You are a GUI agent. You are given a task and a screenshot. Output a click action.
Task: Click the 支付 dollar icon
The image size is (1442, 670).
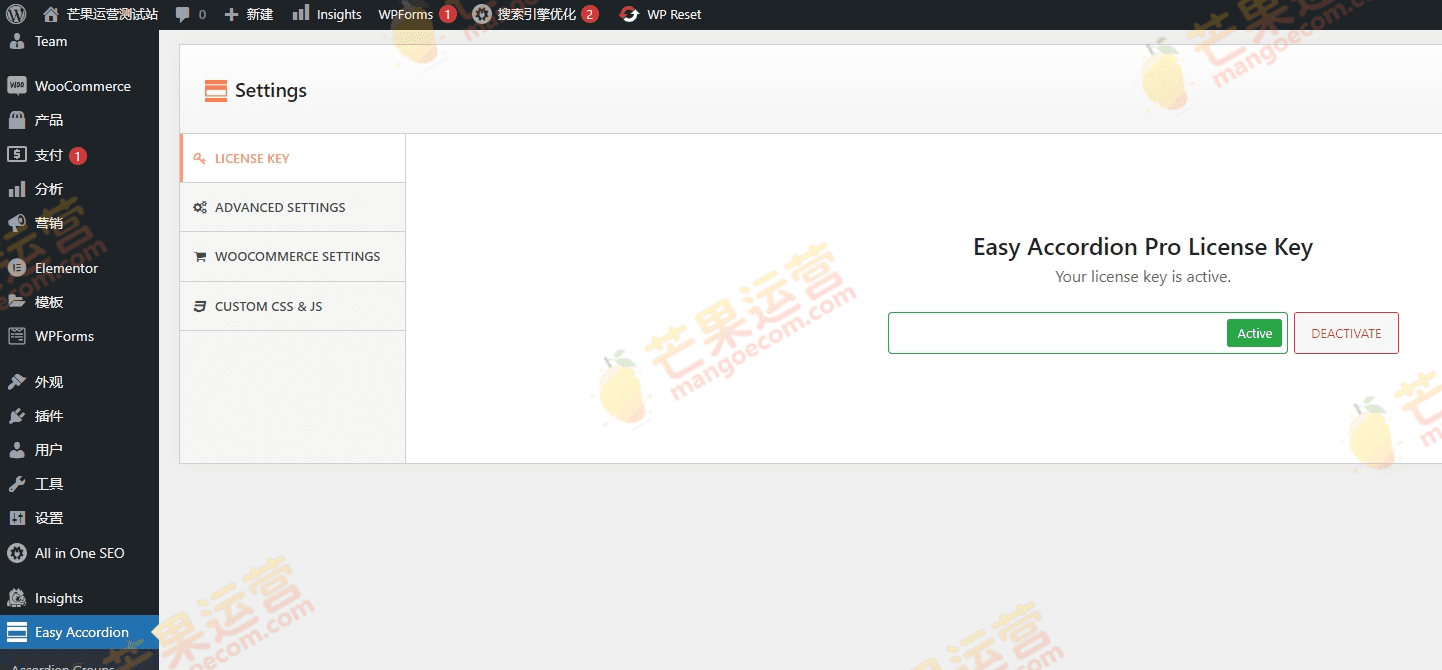17,155
